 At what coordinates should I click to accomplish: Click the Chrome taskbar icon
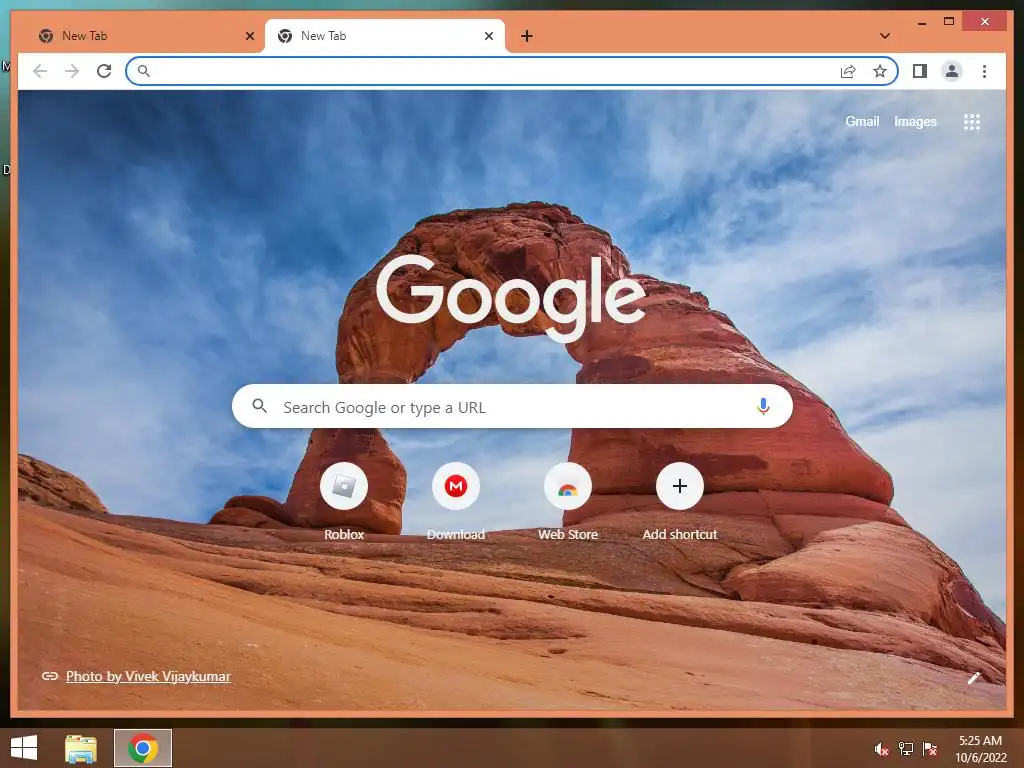[143, 748]
